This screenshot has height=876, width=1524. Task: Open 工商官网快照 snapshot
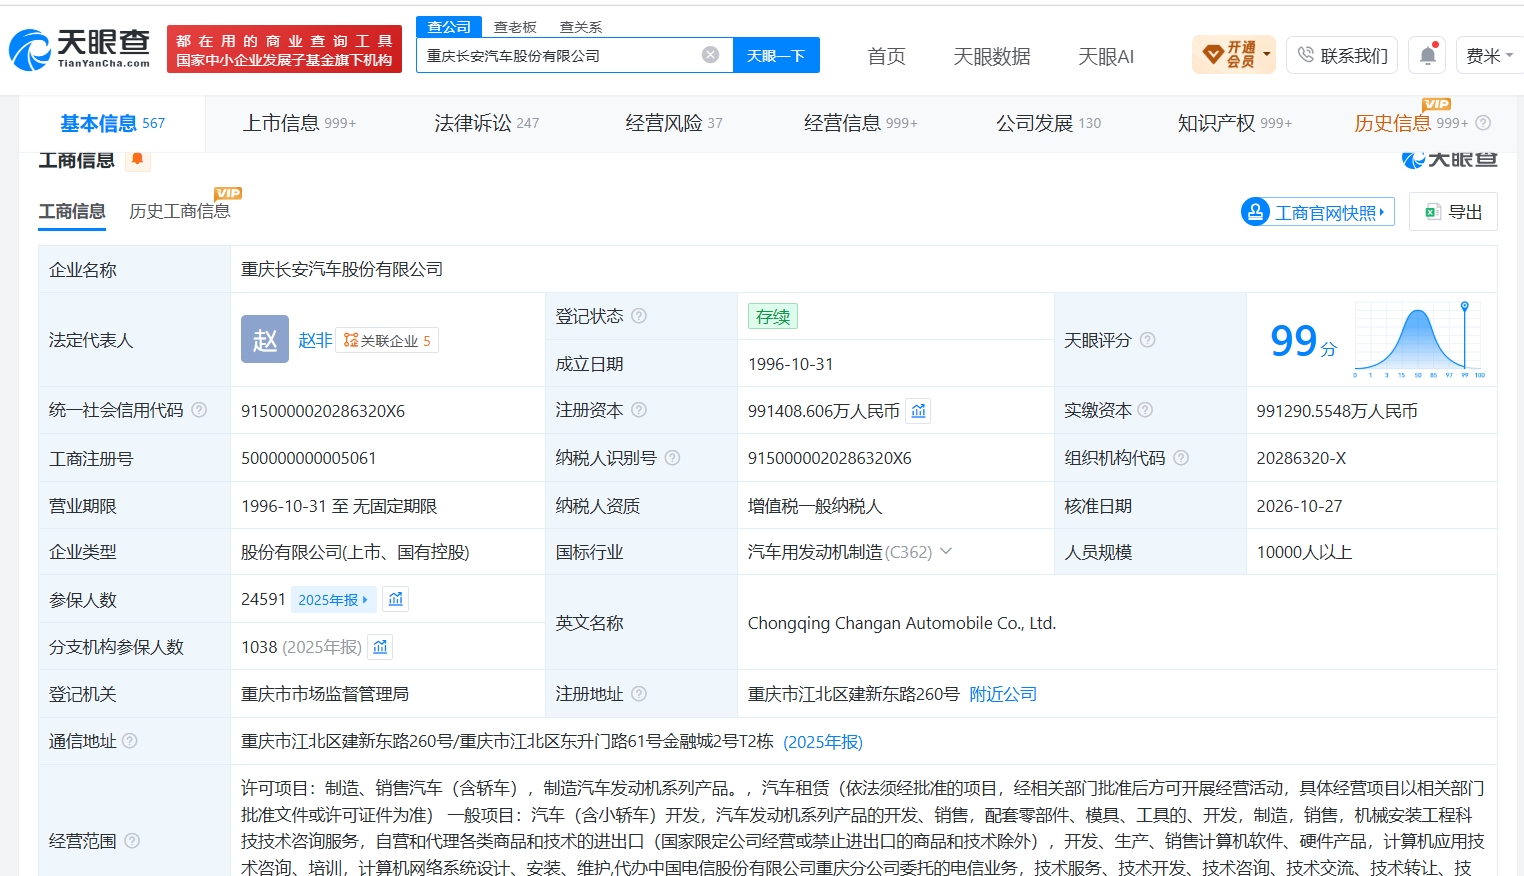tap(1317, 212)
